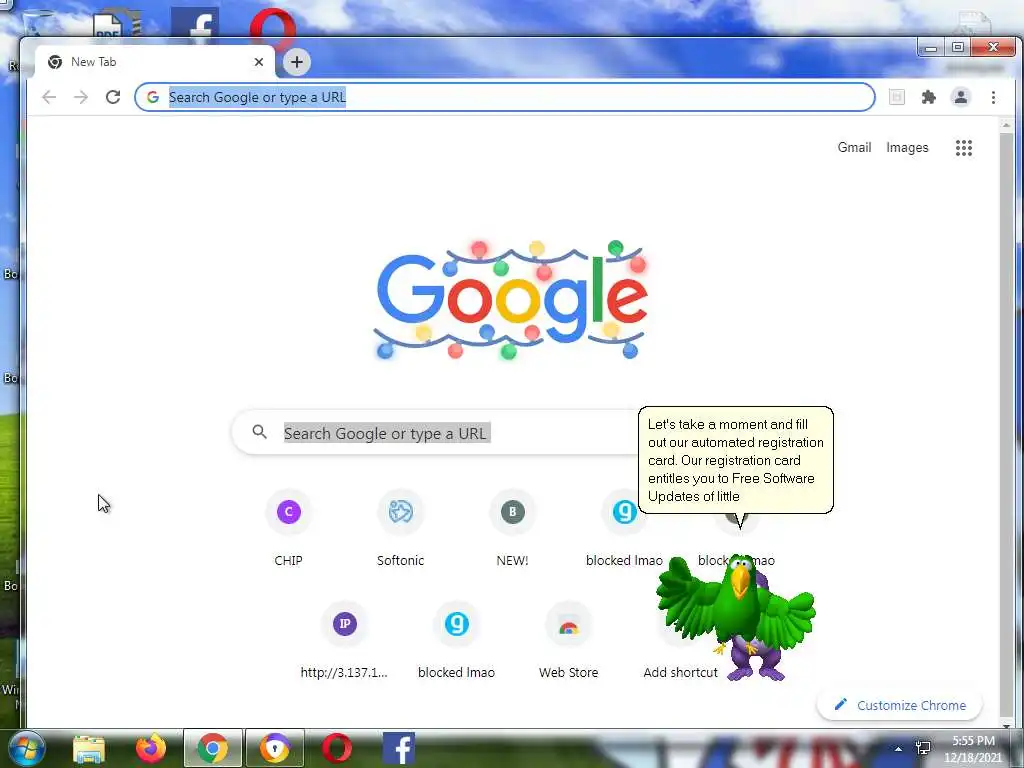The height and width of the screenshot is (768, 1024).
Task: Open File Explorer from the taskbar
Action: (x=89, y=749)
